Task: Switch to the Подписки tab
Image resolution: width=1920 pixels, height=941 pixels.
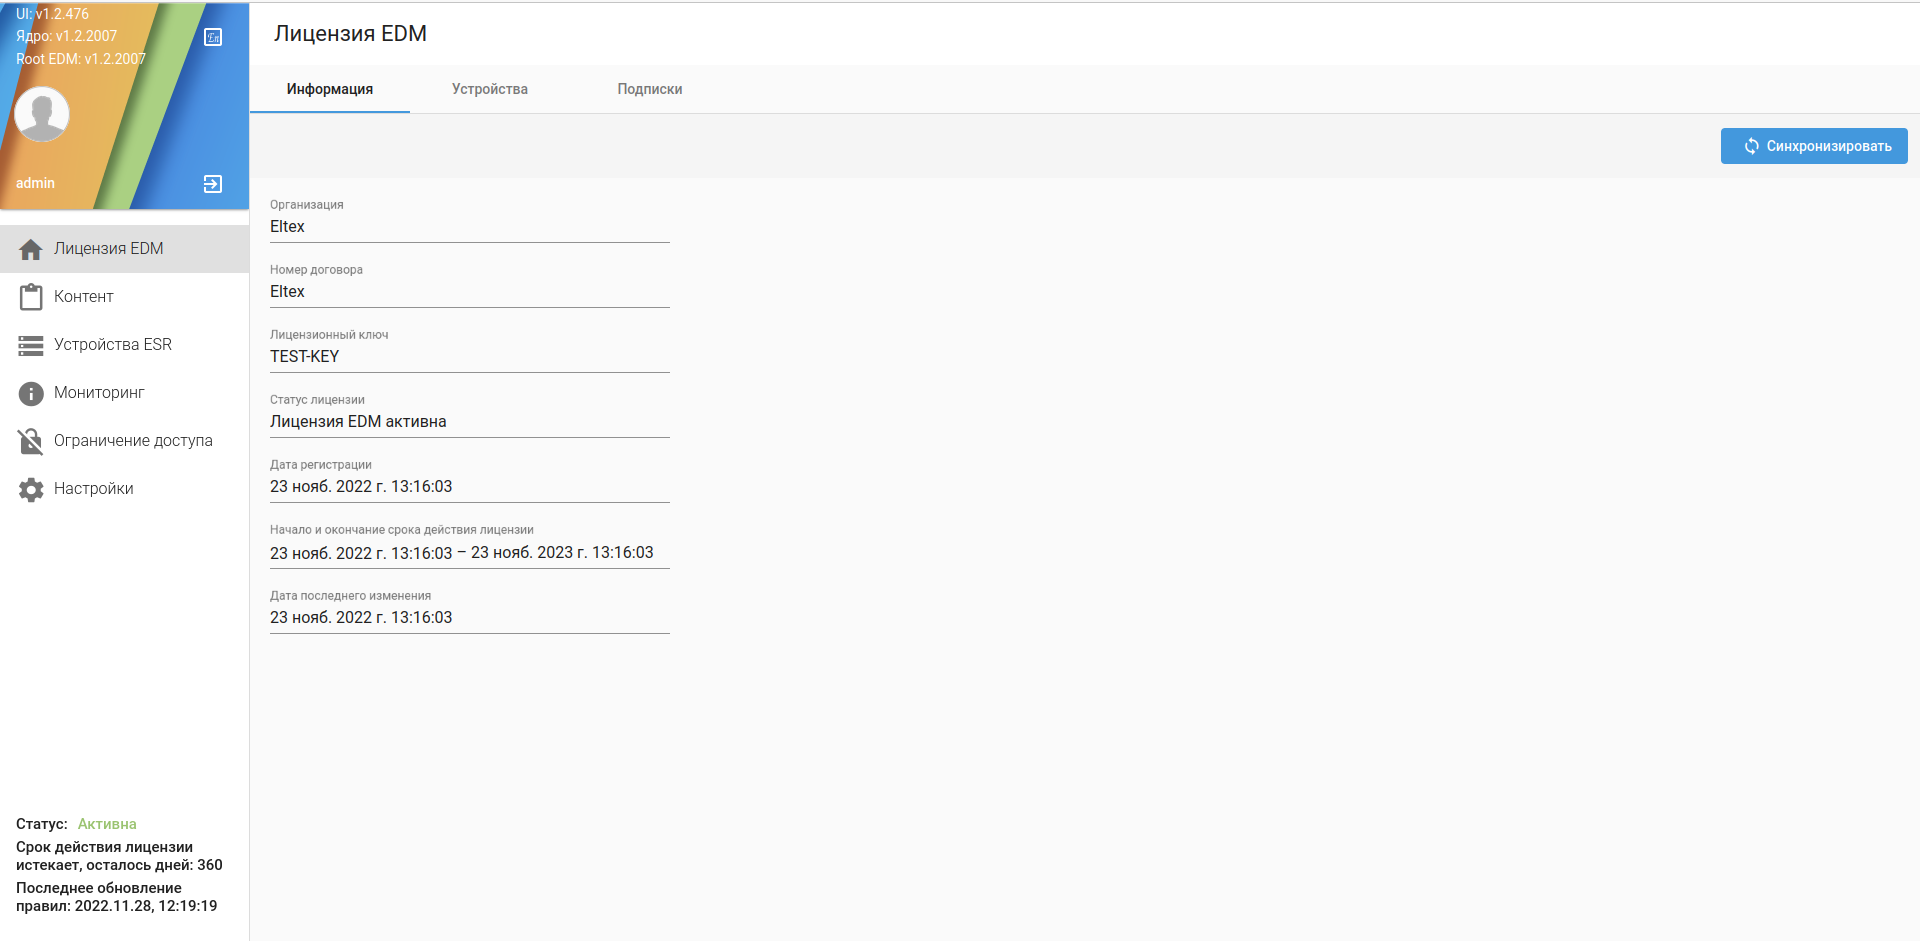Action: (650, 89)
